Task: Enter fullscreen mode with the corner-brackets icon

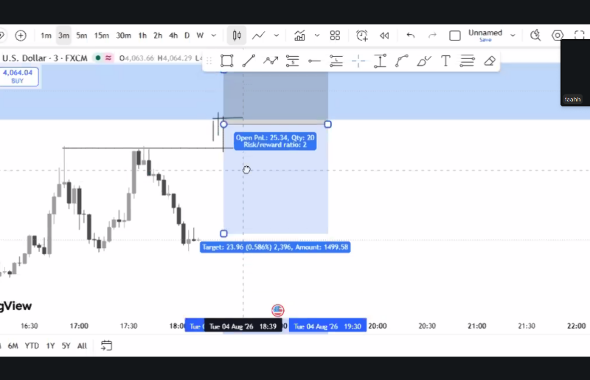Action: pyautogui.click(x=579, y=36)
